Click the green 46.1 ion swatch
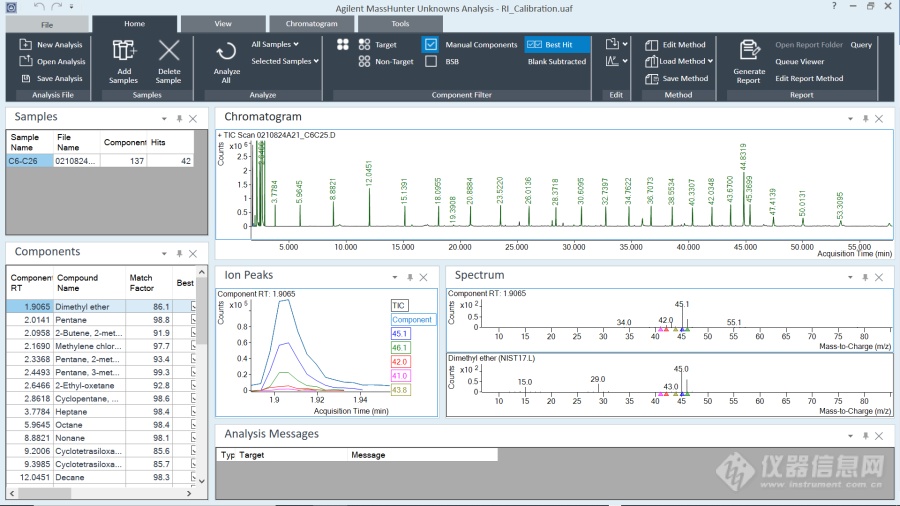This screenshot has height=506, width=900. pyautogui.click(x=400, y=348)
